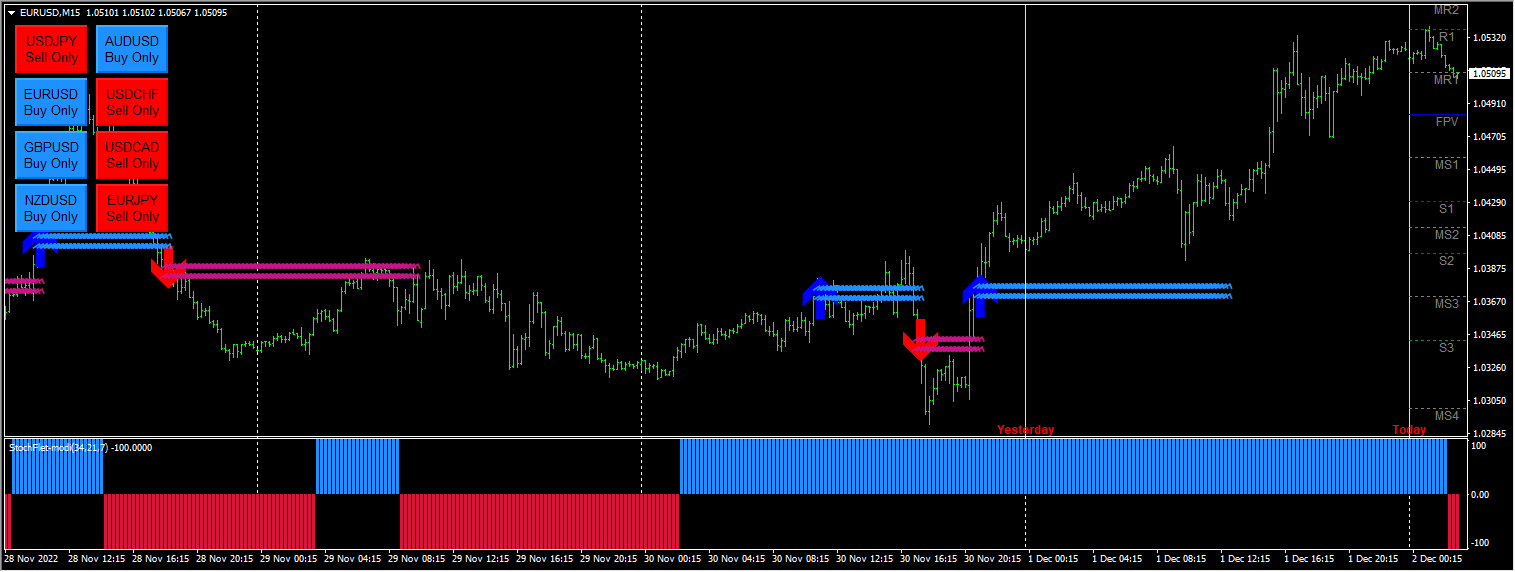This screenshot has height=572, width=1515.
Task: Click the 28 Nov 2022 time axis label
Action: (30, 559)
